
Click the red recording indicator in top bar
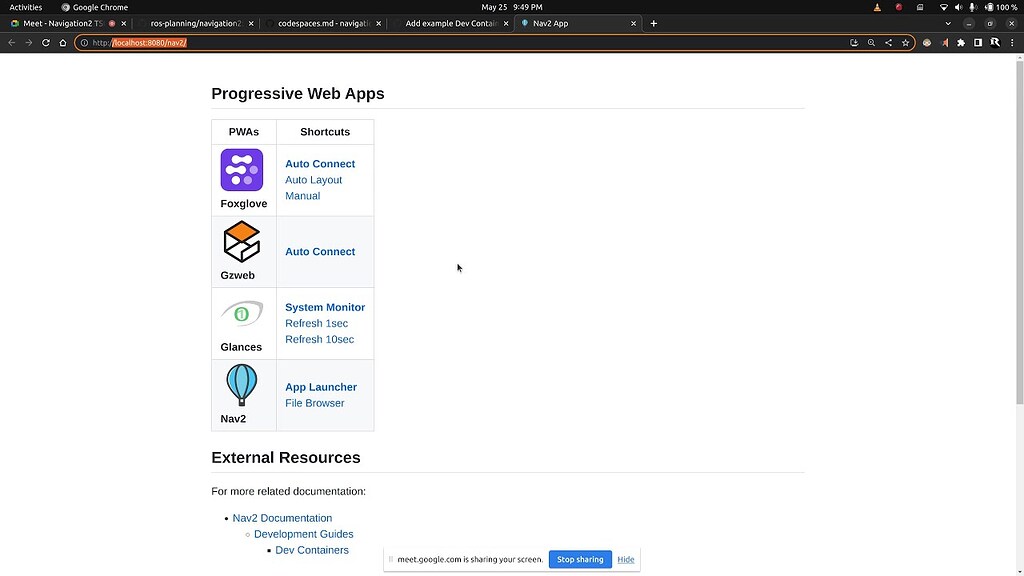click(899, 7)
